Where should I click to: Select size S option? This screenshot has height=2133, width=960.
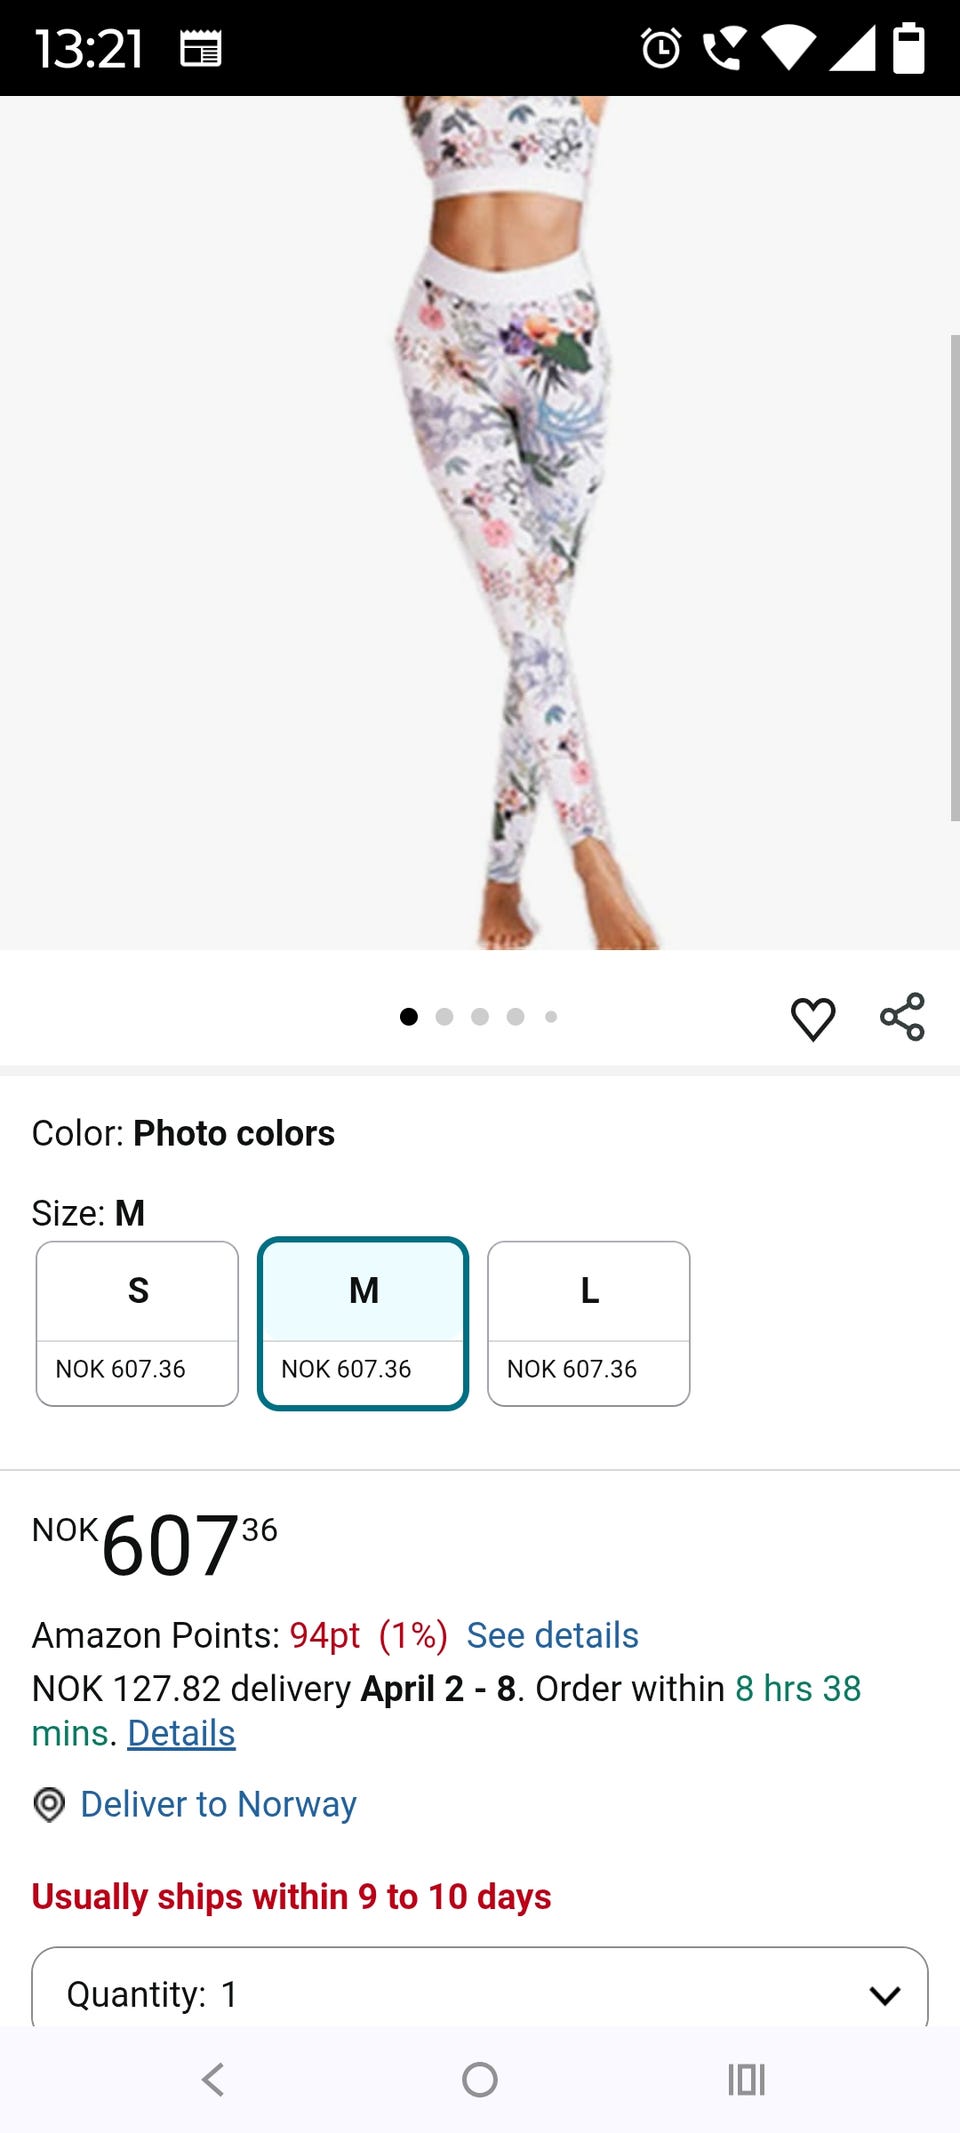click(137, 1324)
